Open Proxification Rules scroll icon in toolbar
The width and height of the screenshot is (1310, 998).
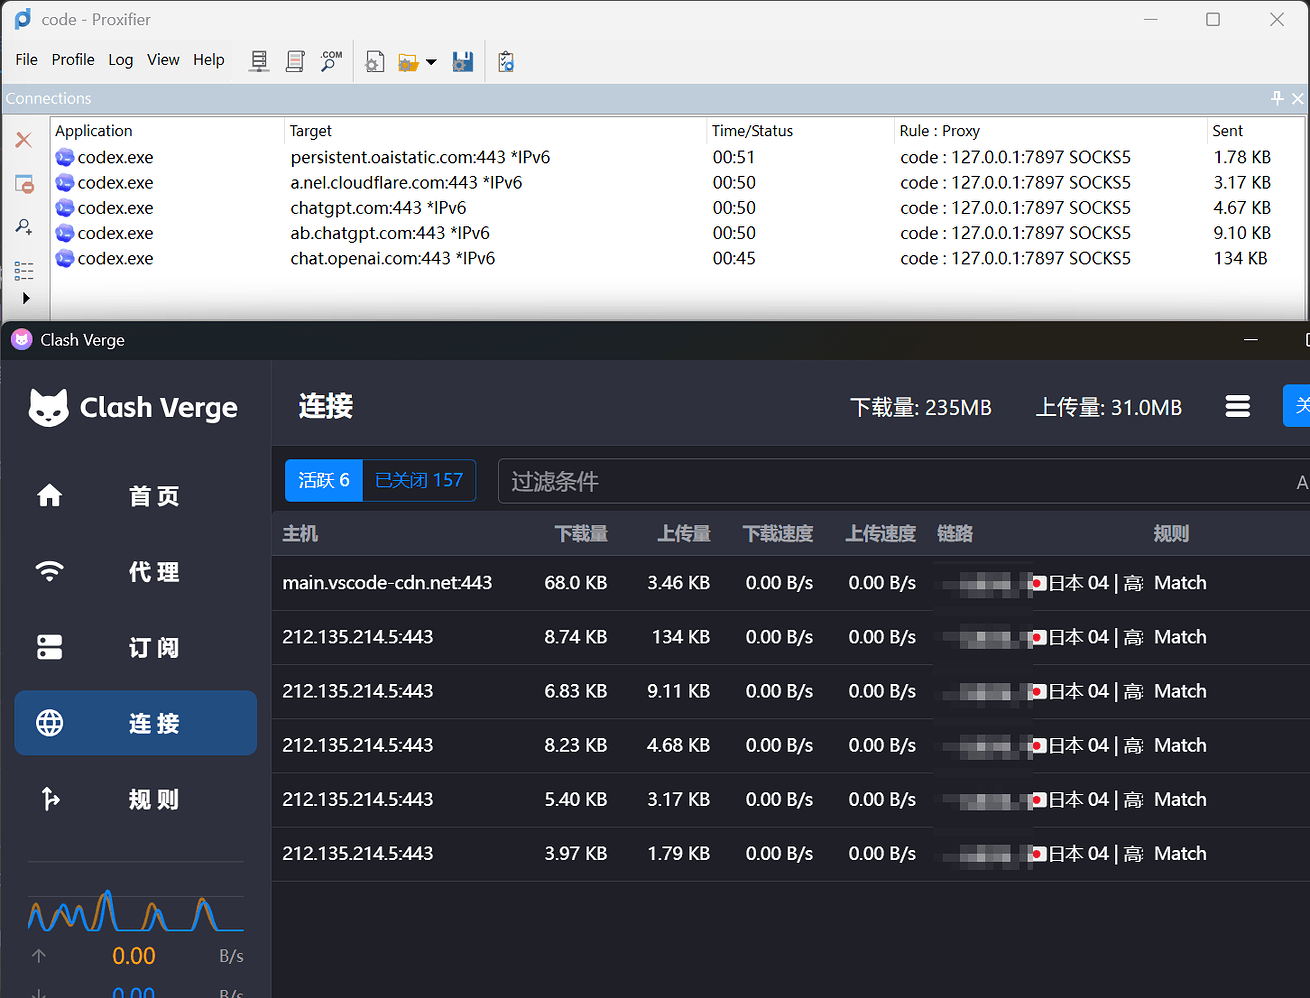click(295, 62)
